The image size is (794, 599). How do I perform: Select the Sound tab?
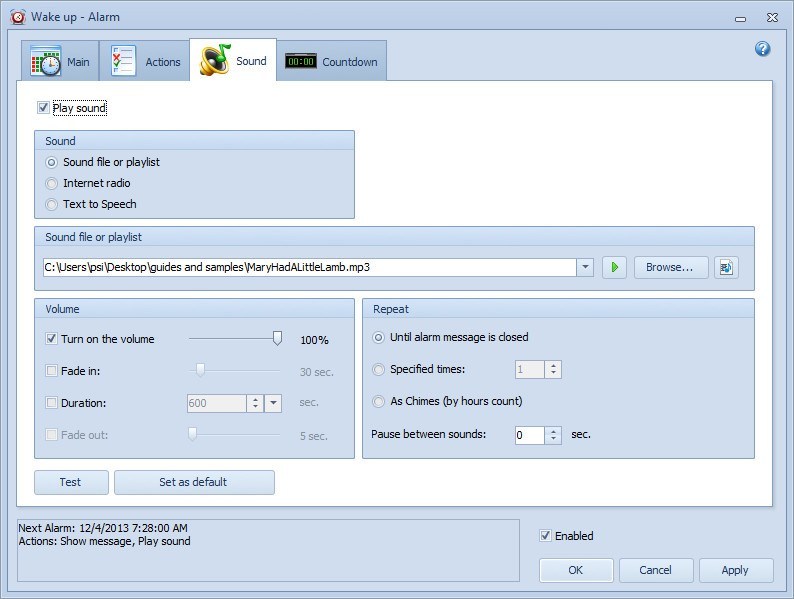pyautogui.click(x=233, y=60)
